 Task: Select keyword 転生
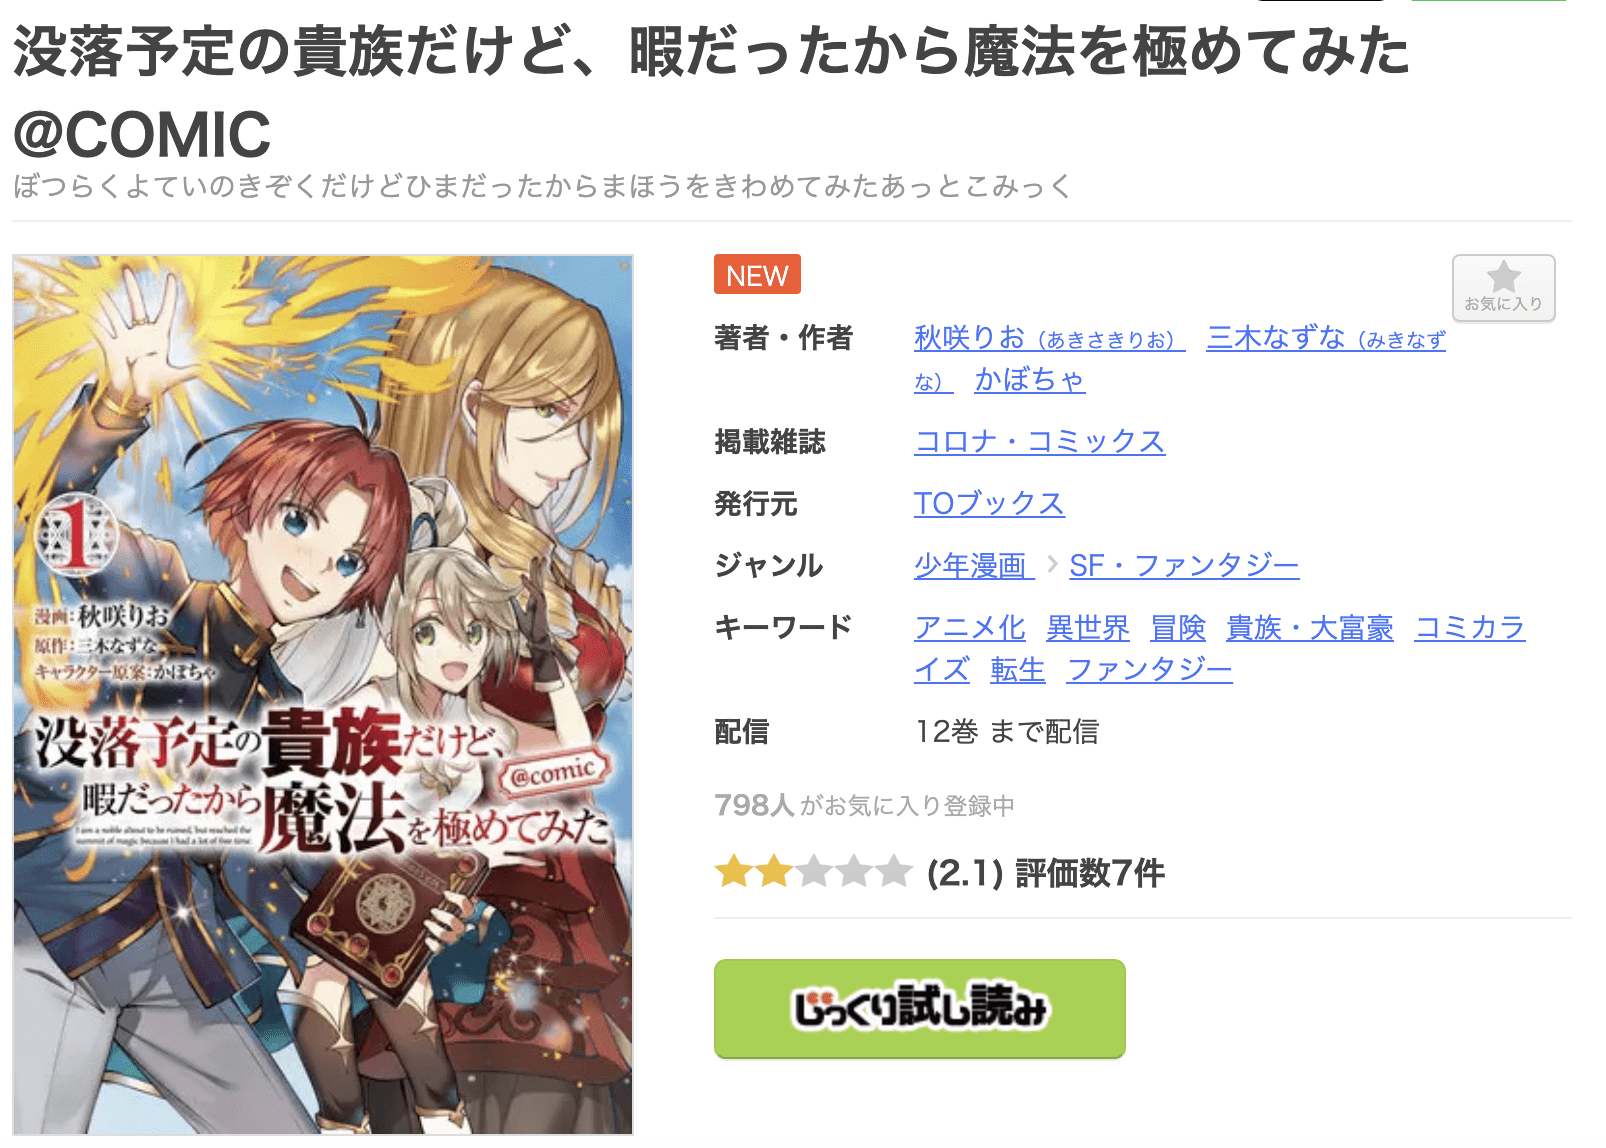click(x=1018, y=670)
